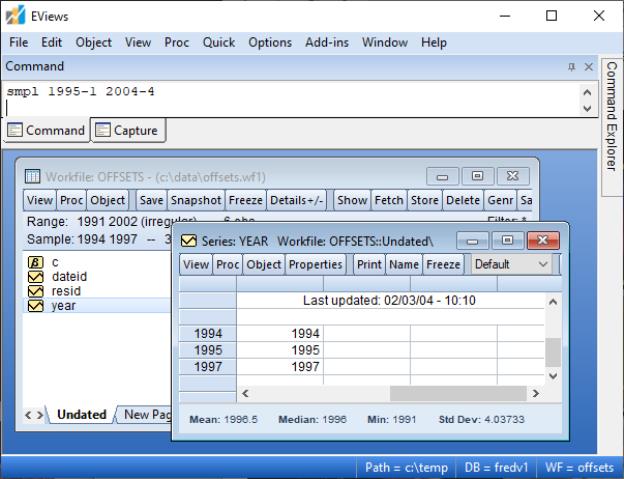Open the Quick menu

click(x=218, y=43)
